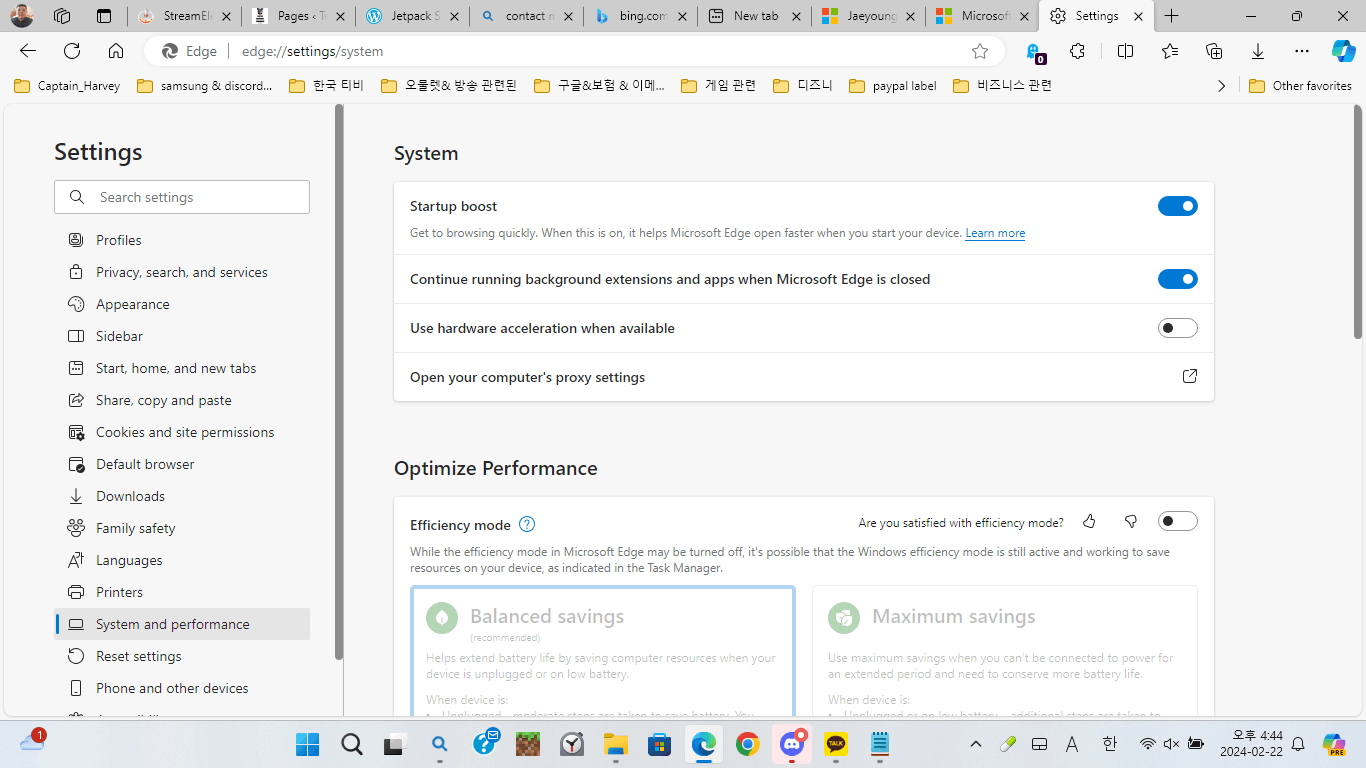The image size is (1366, 768).
Task: Open your computer's proxy settings
Action: click(x=804, y=377)
